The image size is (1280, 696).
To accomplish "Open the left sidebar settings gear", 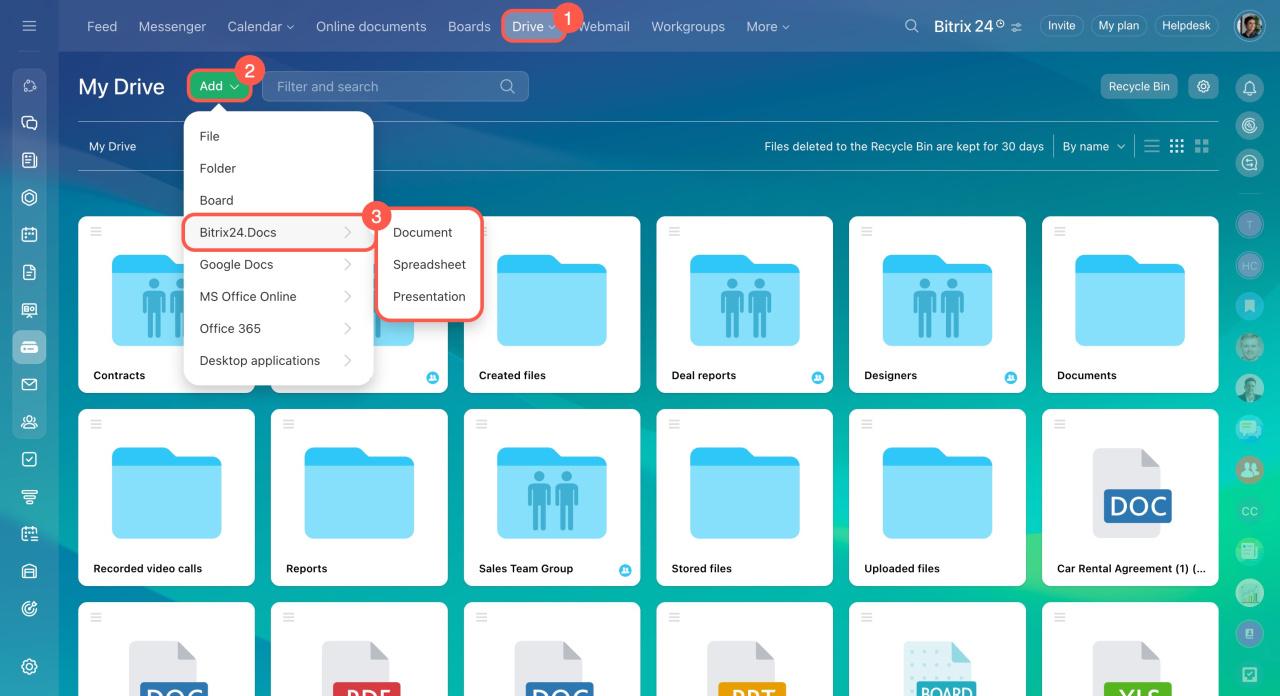I will (29, 666).
